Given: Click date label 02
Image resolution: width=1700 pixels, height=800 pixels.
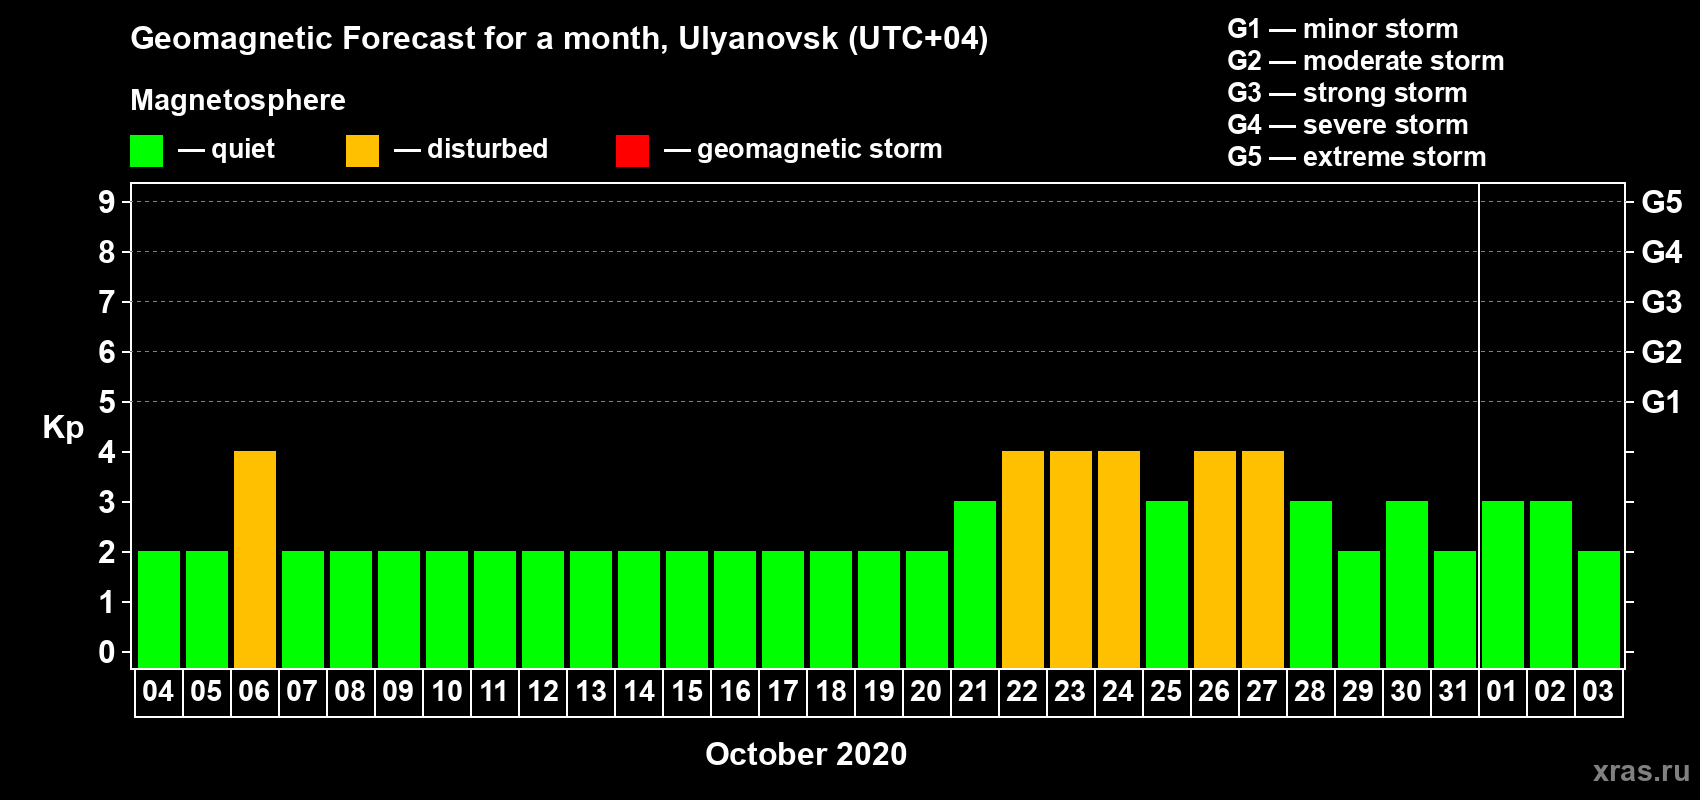Looking at the screenshot, I should [x=1550, y=691].
